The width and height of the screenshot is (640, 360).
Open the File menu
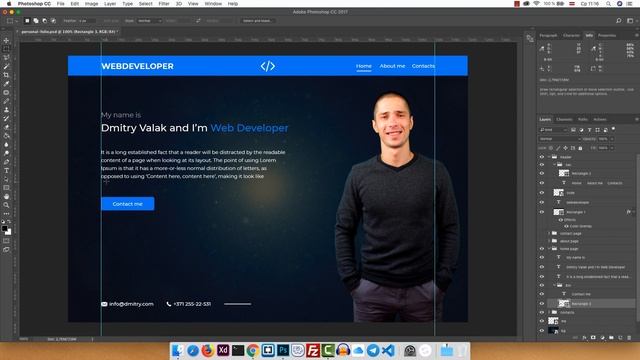pyautogui.click(x=61, y=4)
